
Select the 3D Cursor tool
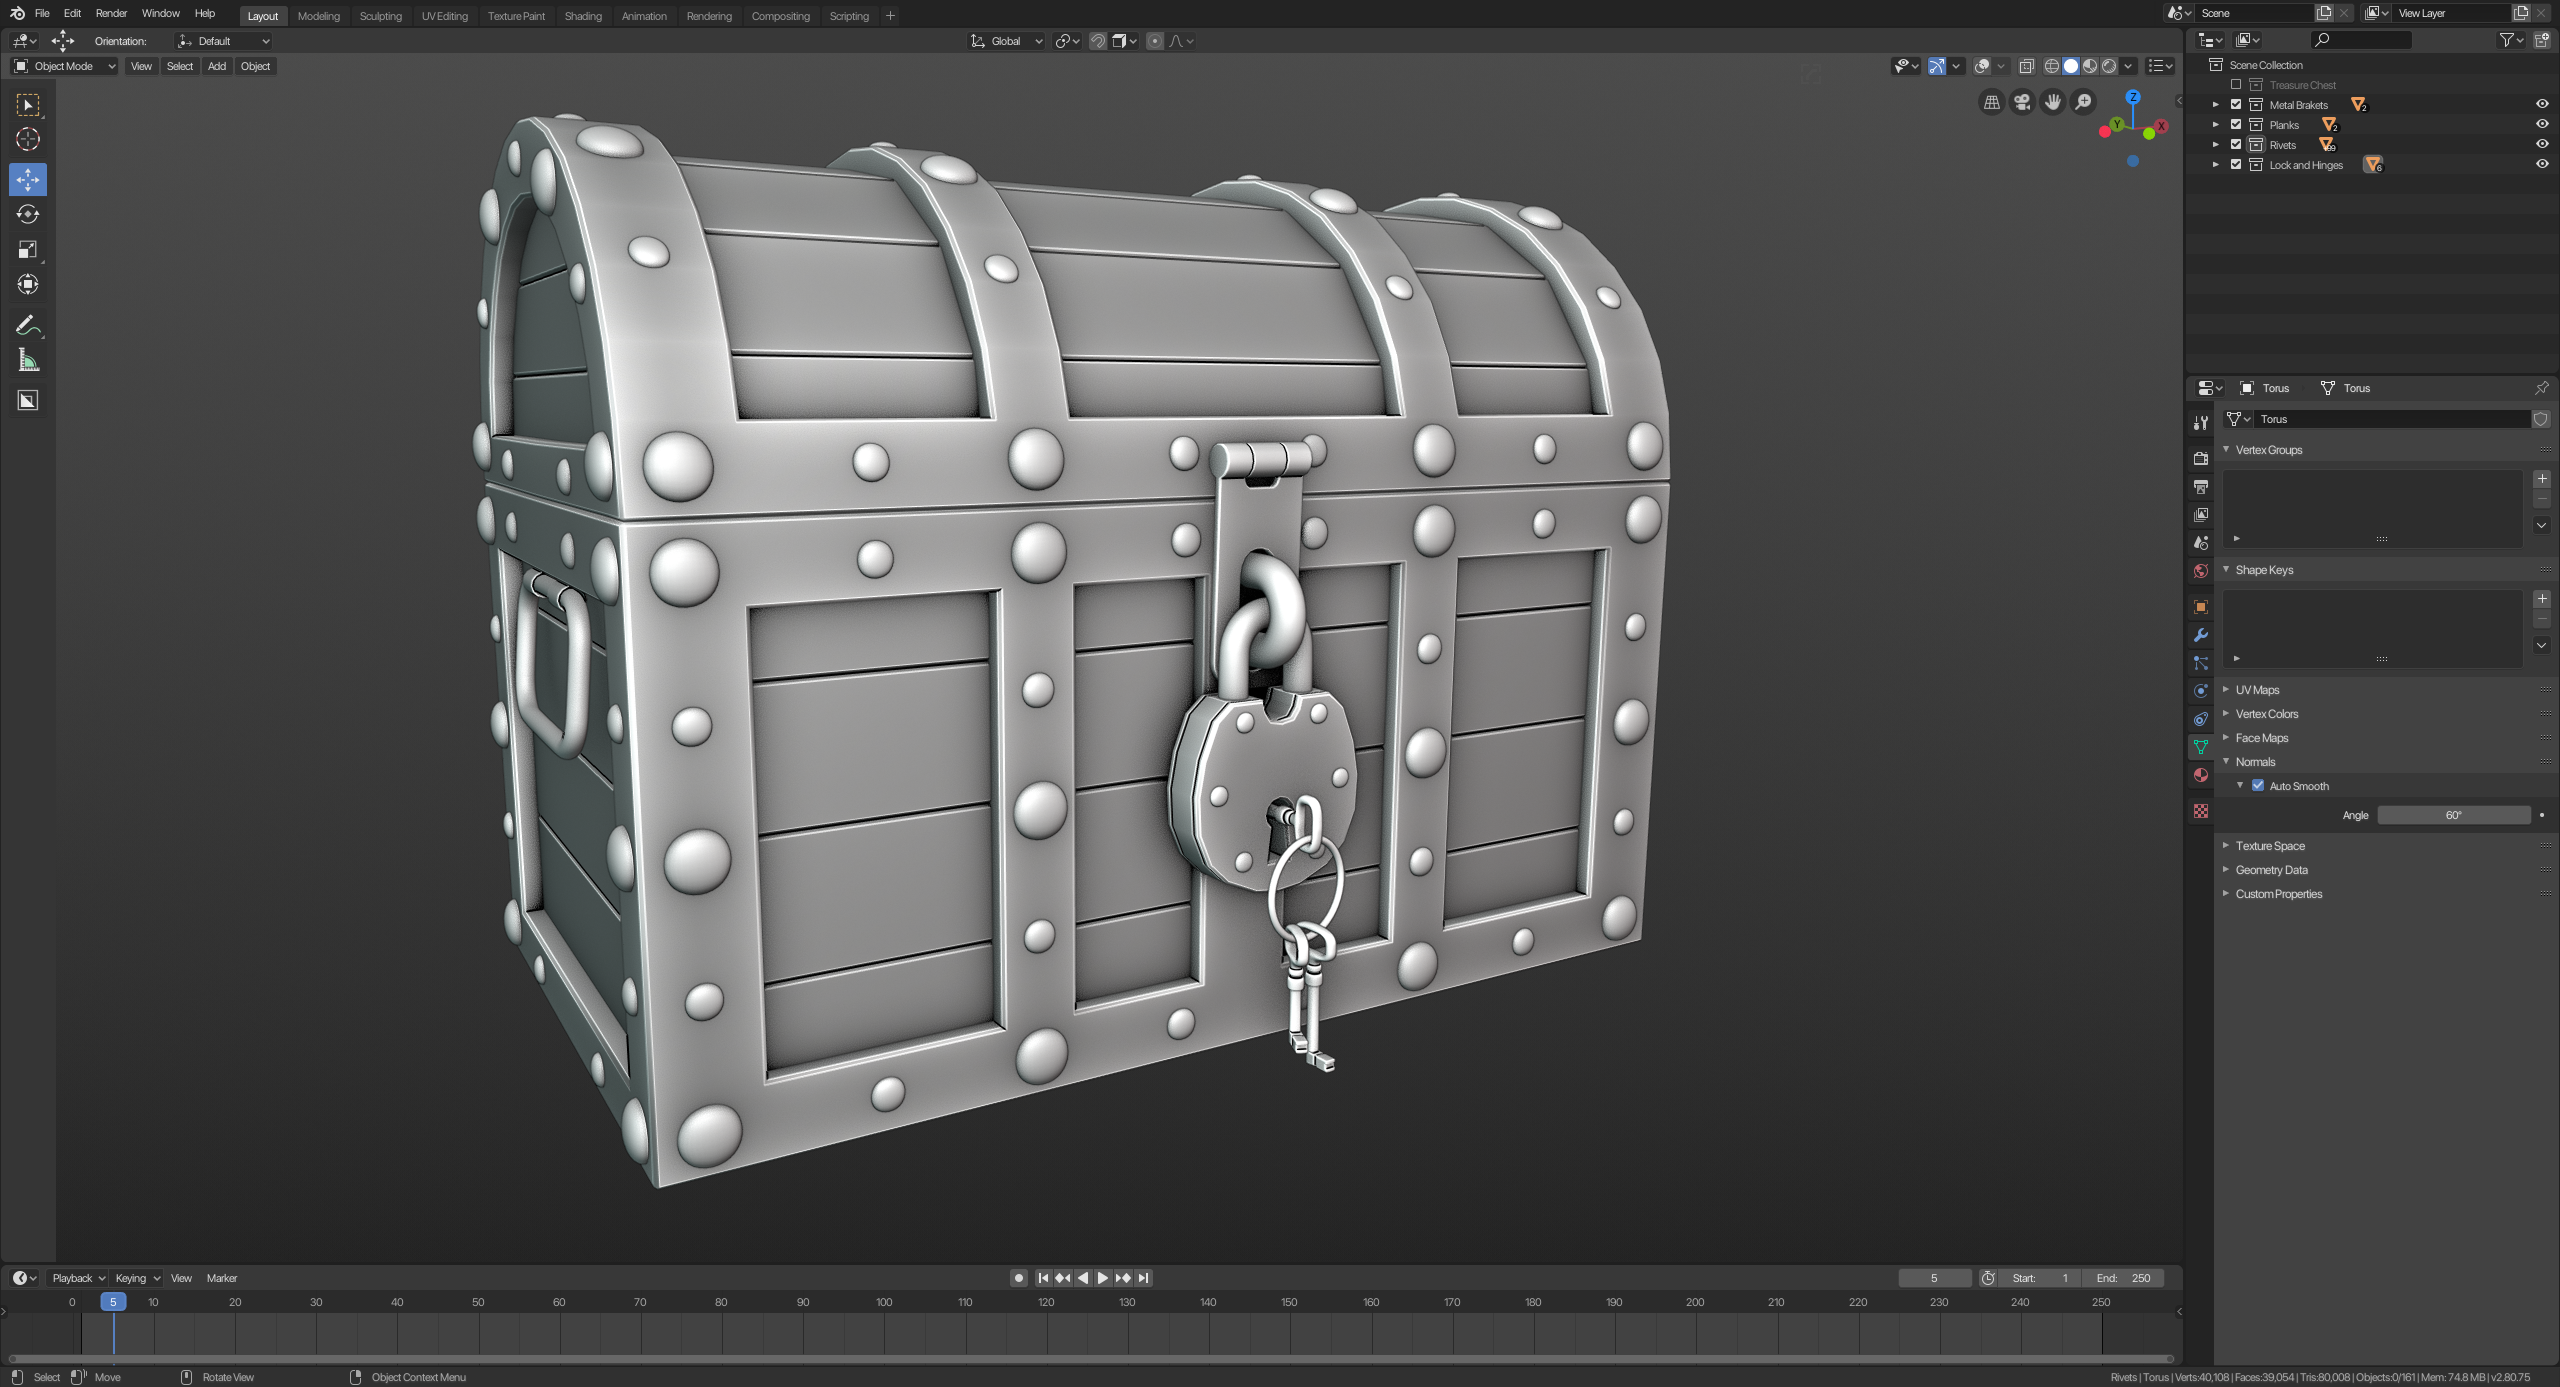click(x=28, y=139)
